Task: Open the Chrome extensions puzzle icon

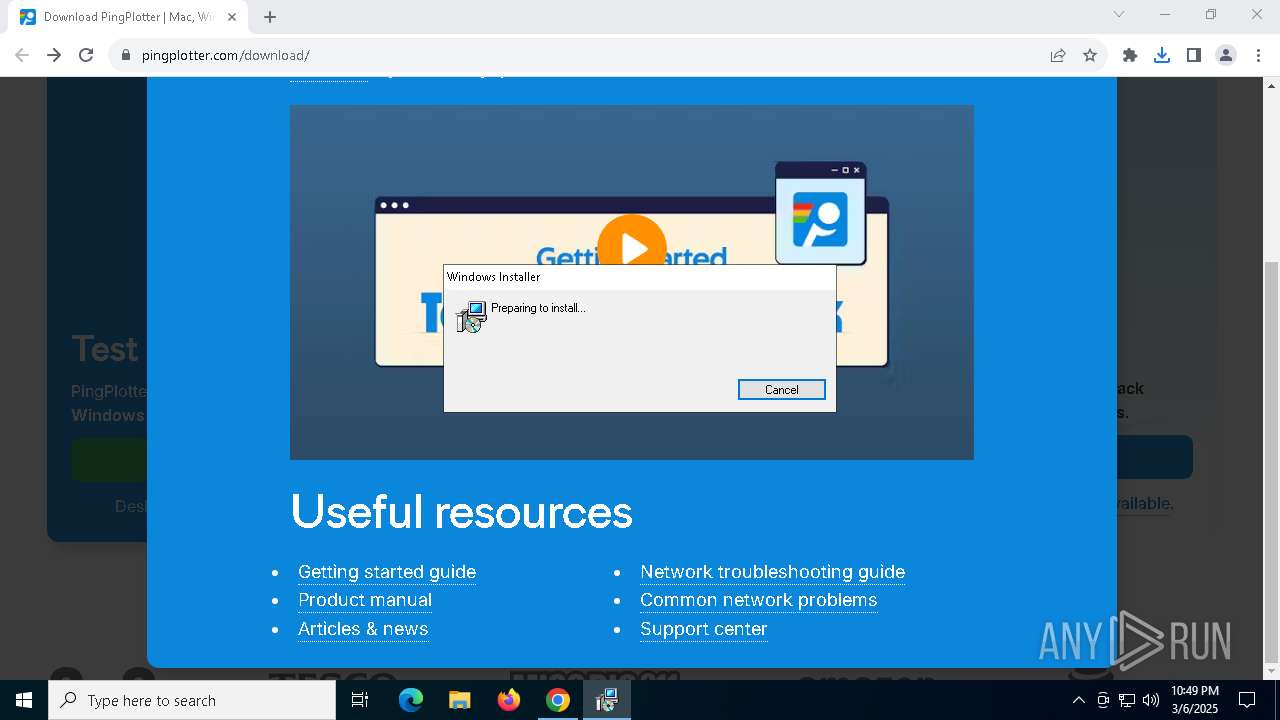Action: coord(1130,55)
